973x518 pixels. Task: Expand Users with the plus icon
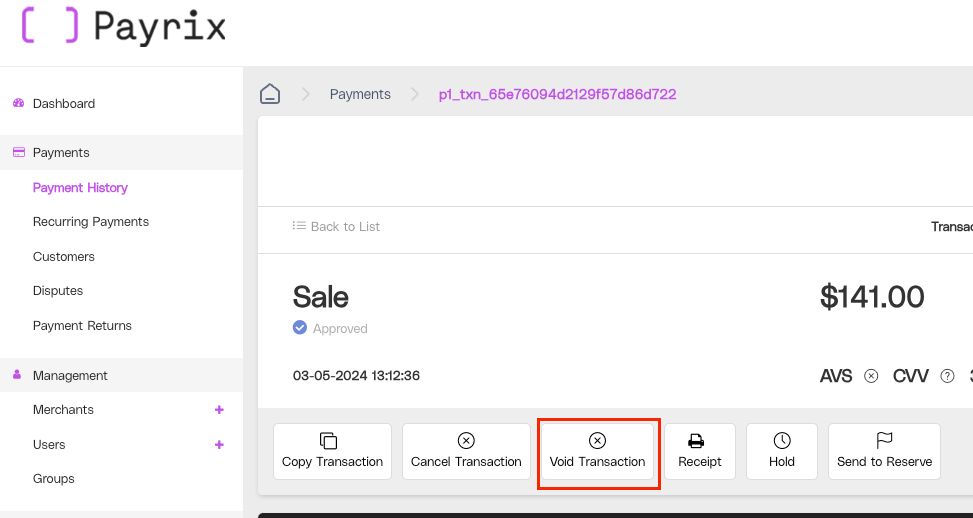218,444
